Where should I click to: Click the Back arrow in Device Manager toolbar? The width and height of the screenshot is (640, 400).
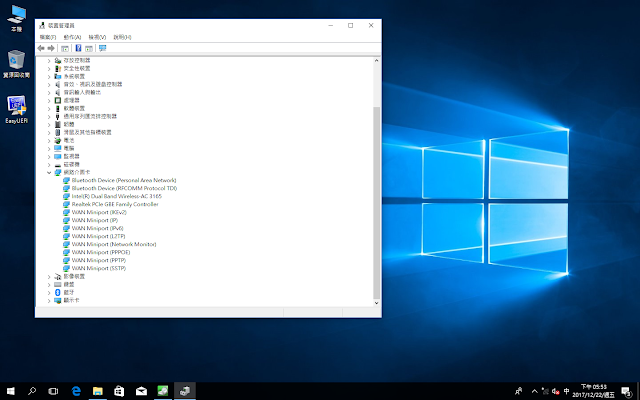click(x=41, y=48)
